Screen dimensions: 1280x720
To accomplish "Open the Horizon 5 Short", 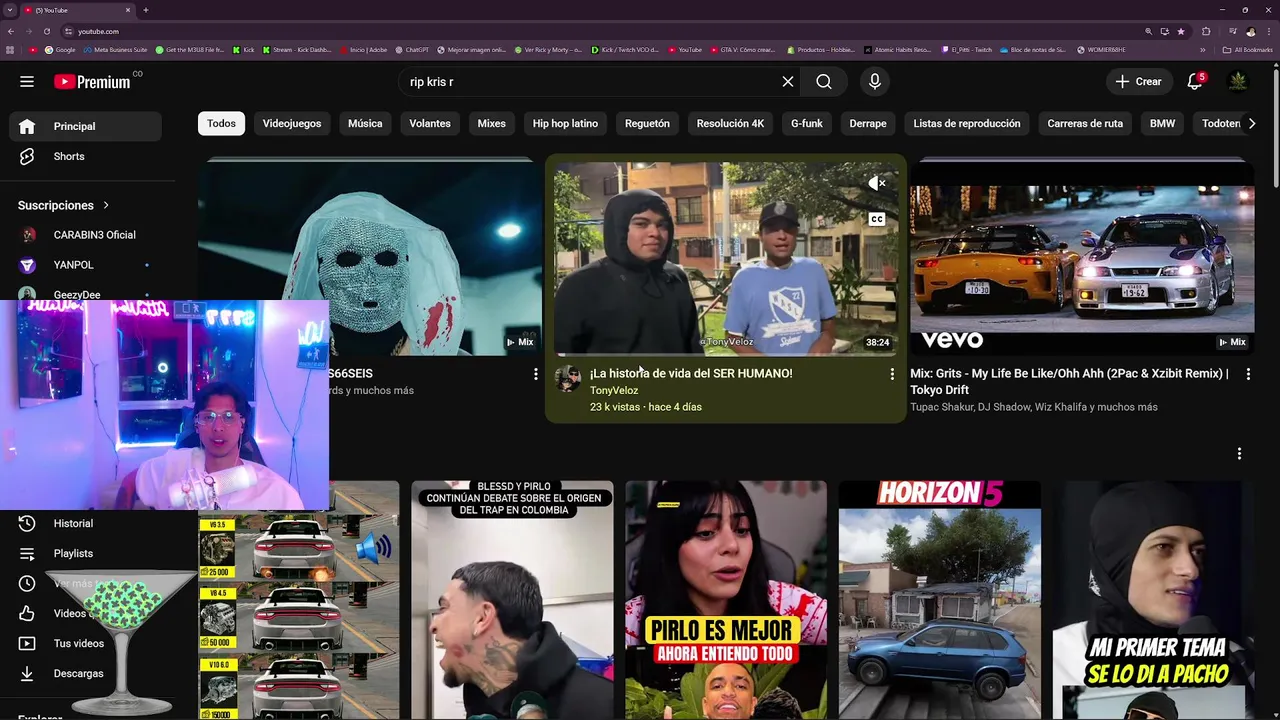I will (940, 600).
